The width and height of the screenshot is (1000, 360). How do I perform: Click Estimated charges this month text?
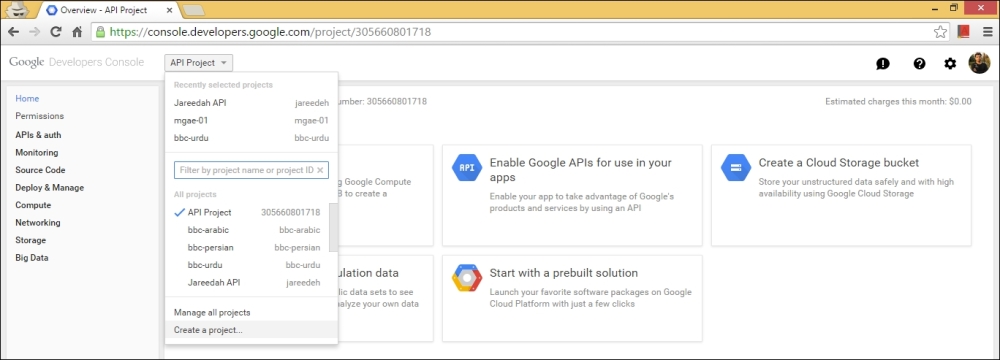pyautogui.click(x=899, y=101)
